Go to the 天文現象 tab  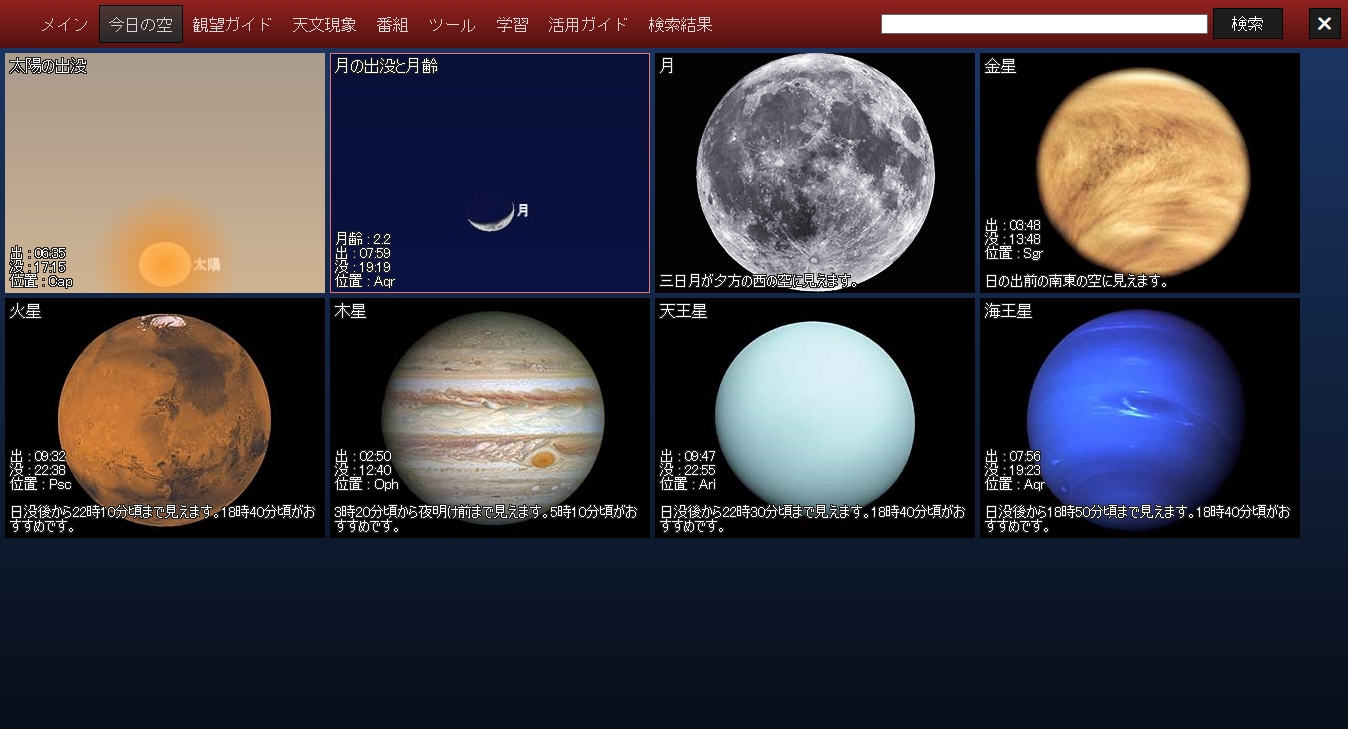(324, 25)
